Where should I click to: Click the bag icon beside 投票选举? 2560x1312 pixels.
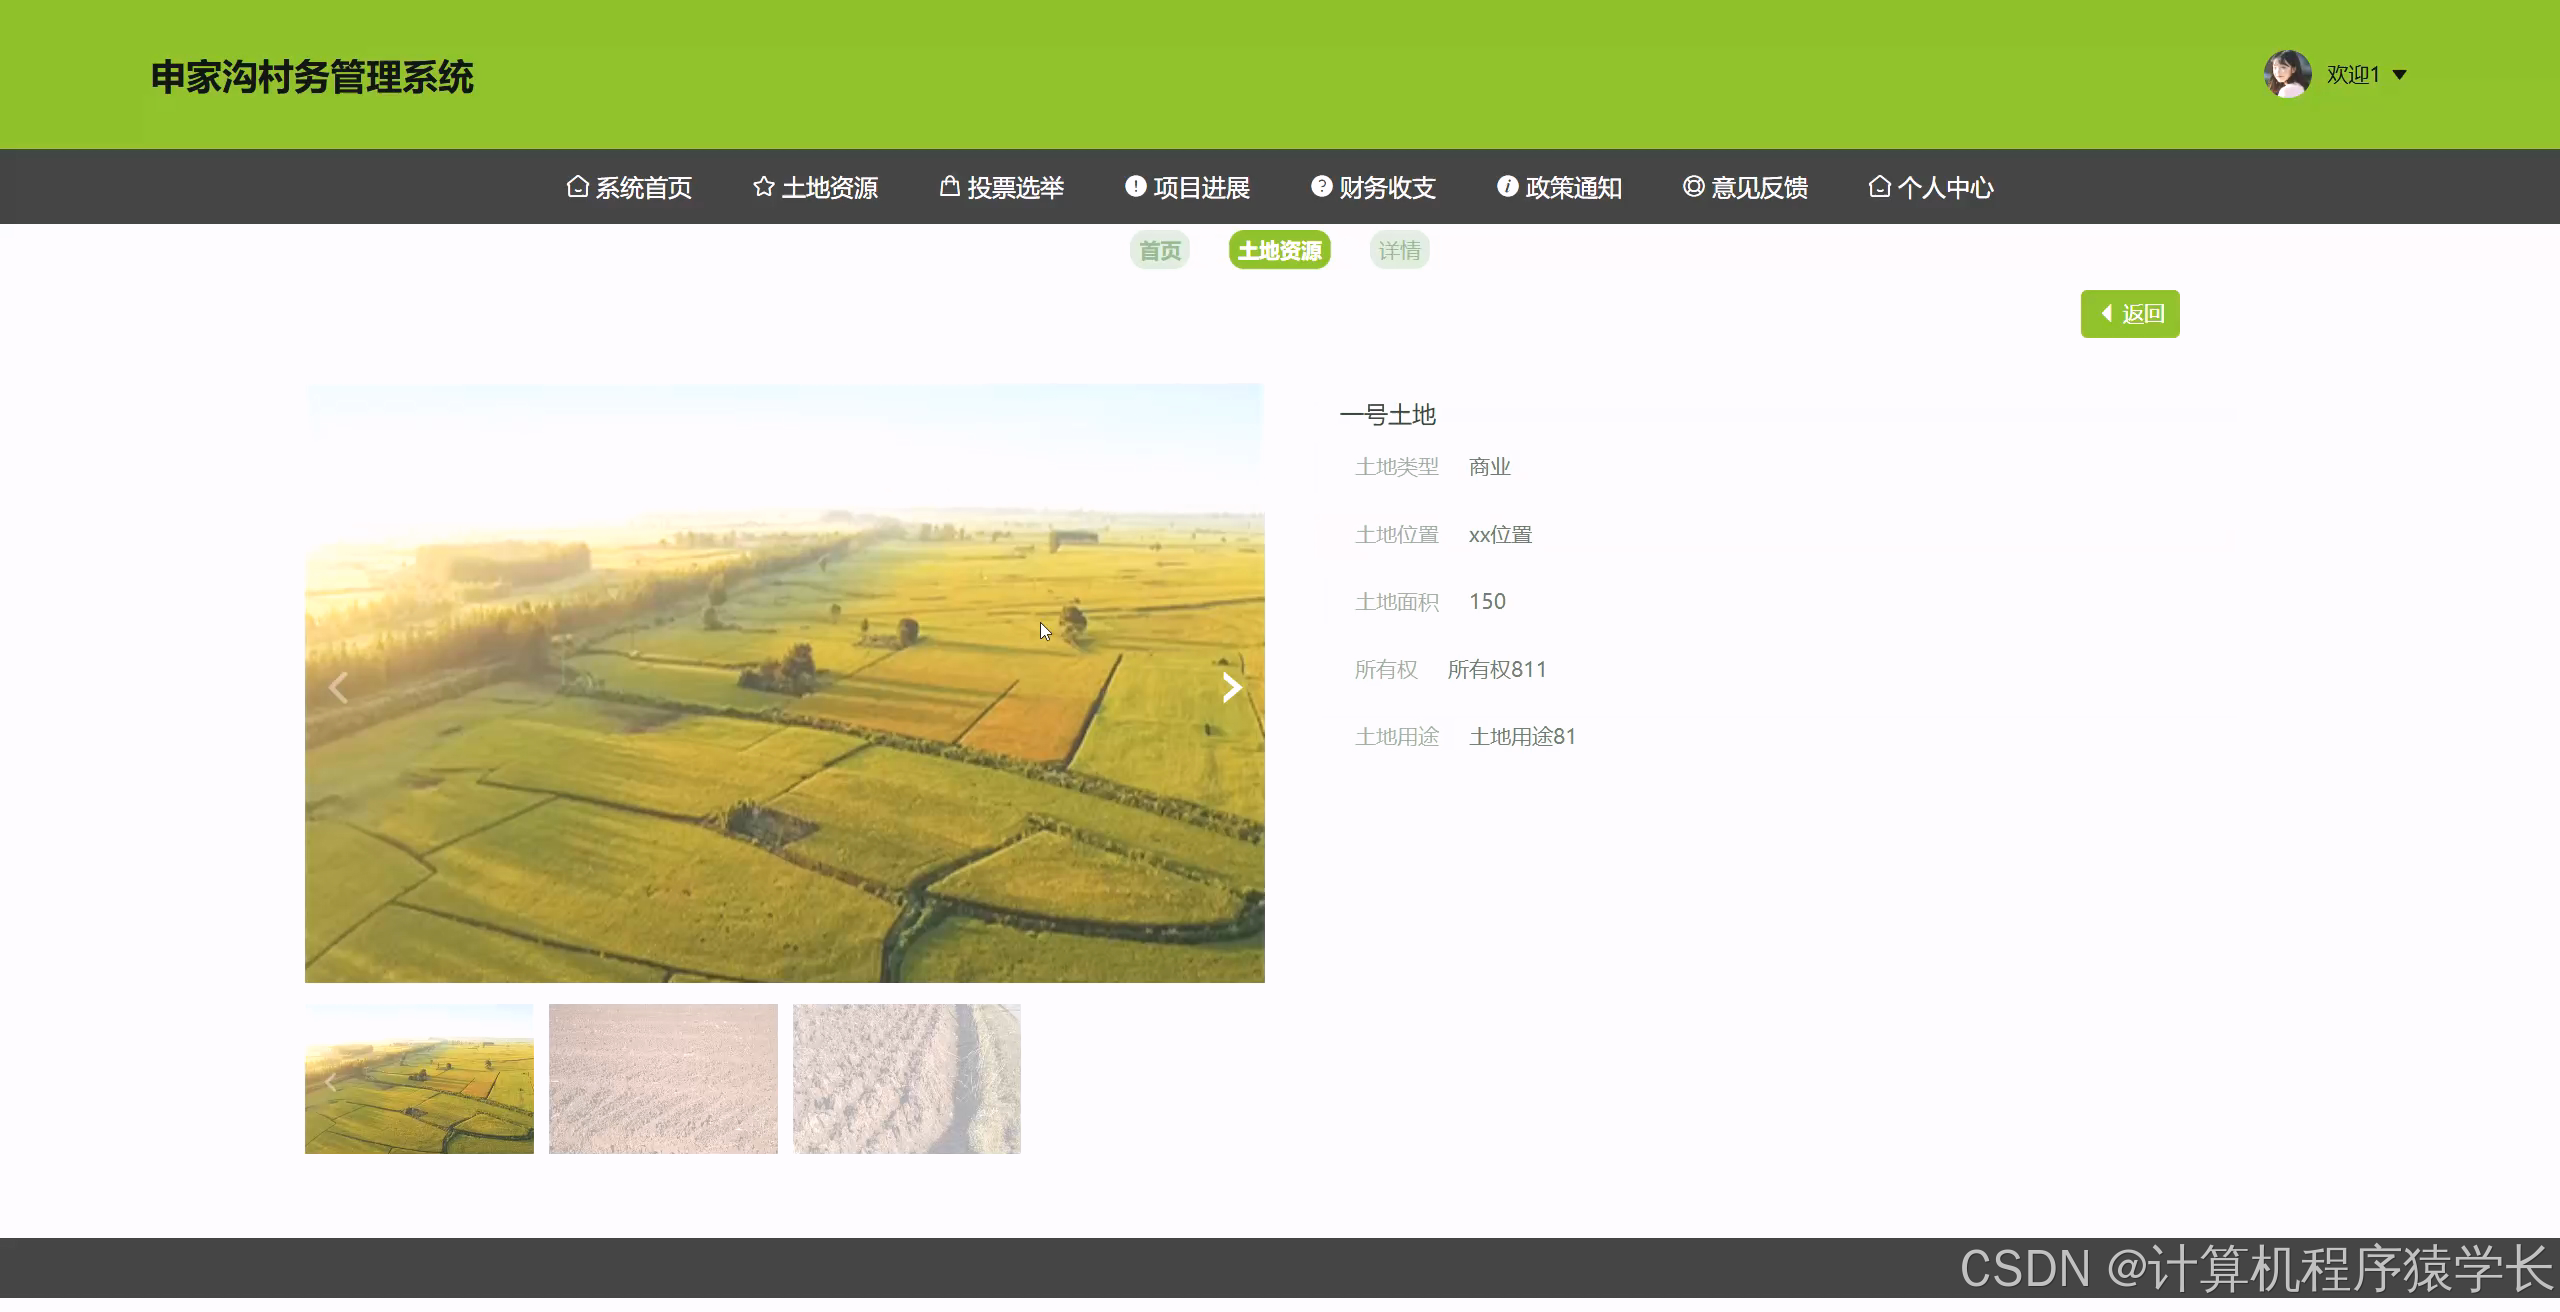(950, 186)
